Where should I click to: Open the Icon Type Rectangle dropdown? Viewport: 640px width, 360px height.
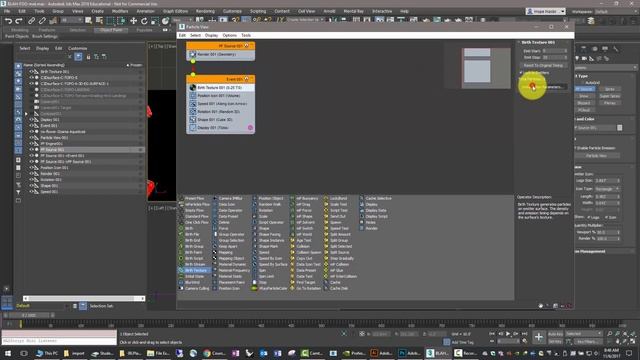coord(607,189)
